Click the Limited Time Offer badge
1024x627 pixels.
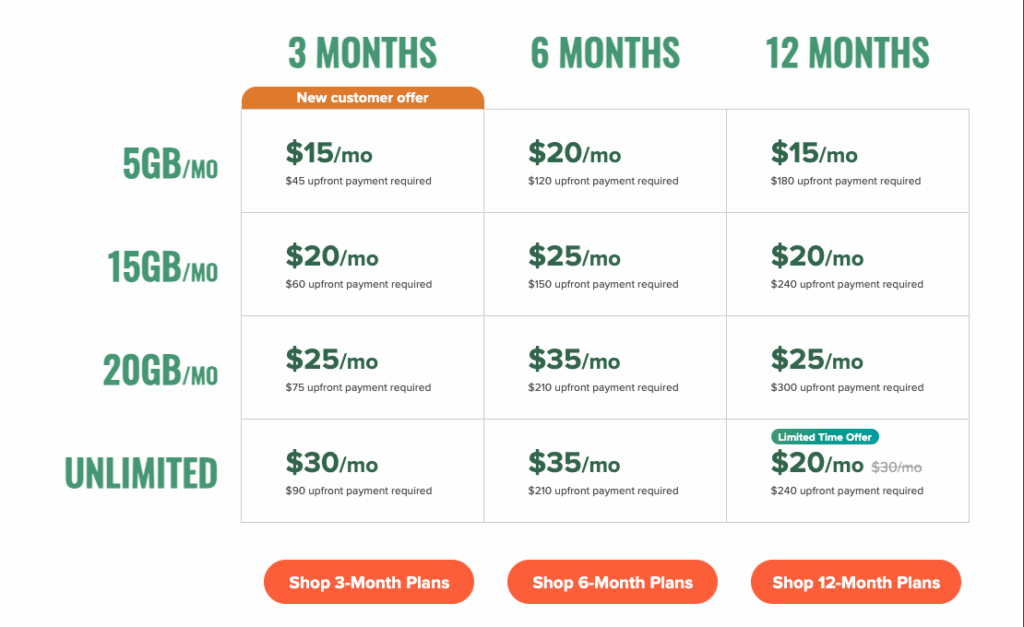tap(825, 437)
